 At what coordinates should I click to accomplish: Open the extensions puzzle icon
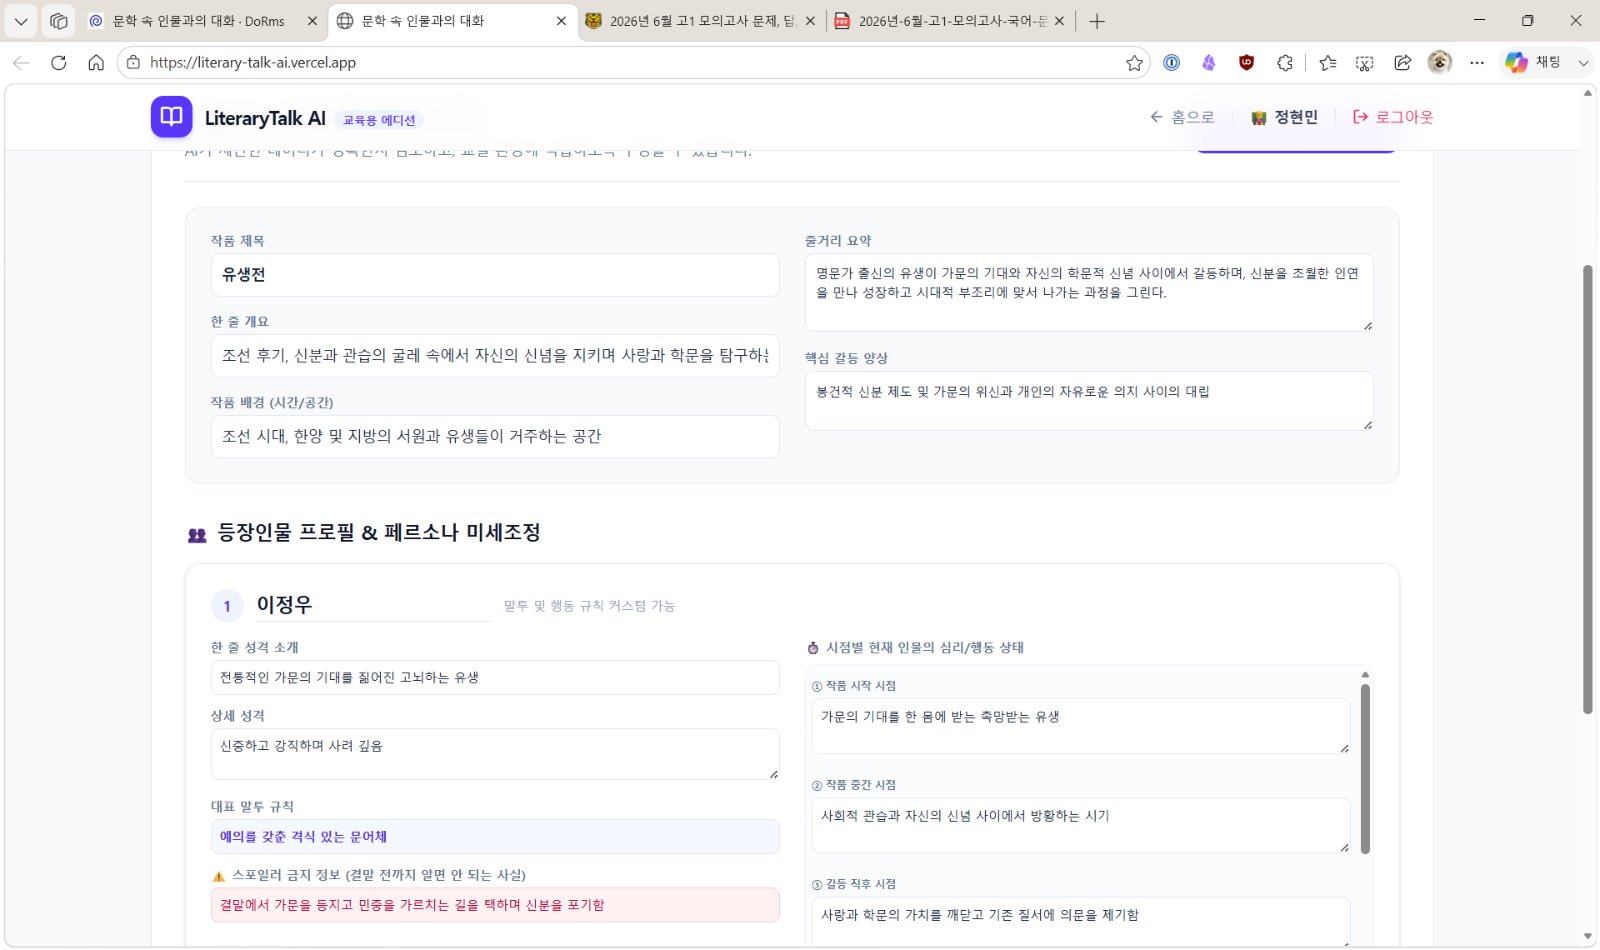(x=1285, y=63)
